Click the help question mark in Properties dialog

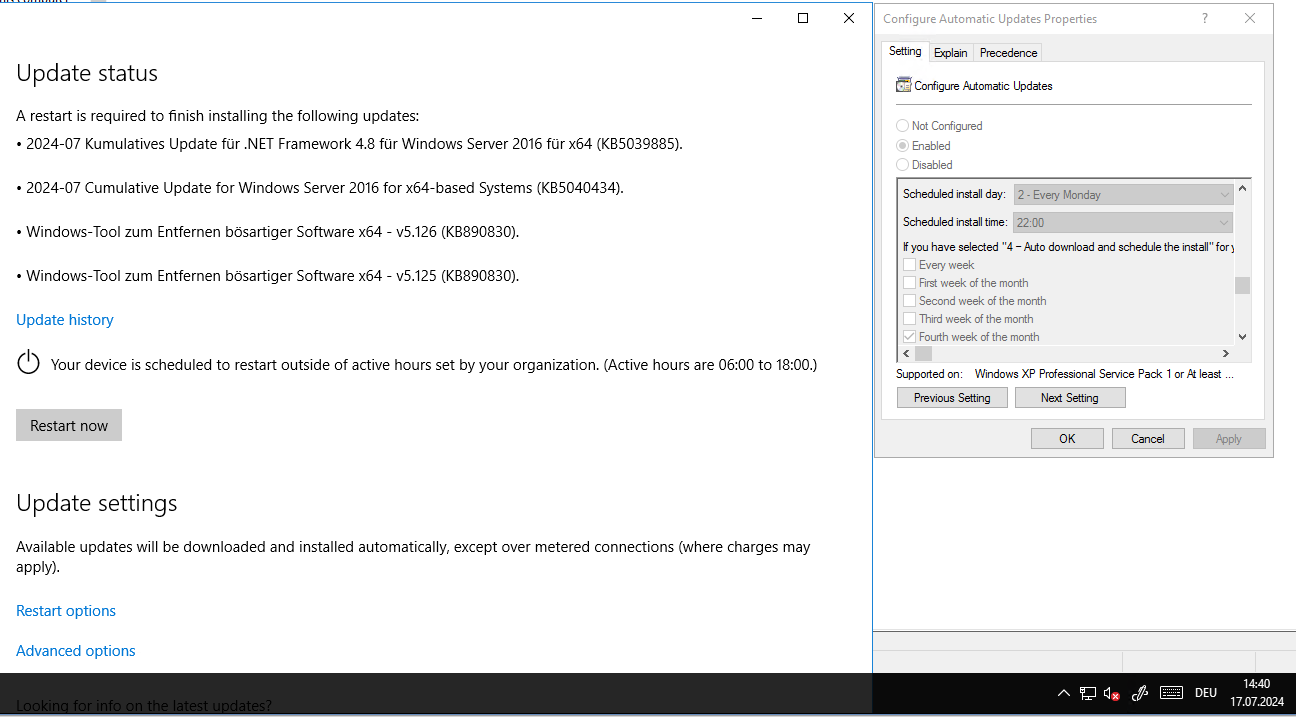[x=1204, y=18]
